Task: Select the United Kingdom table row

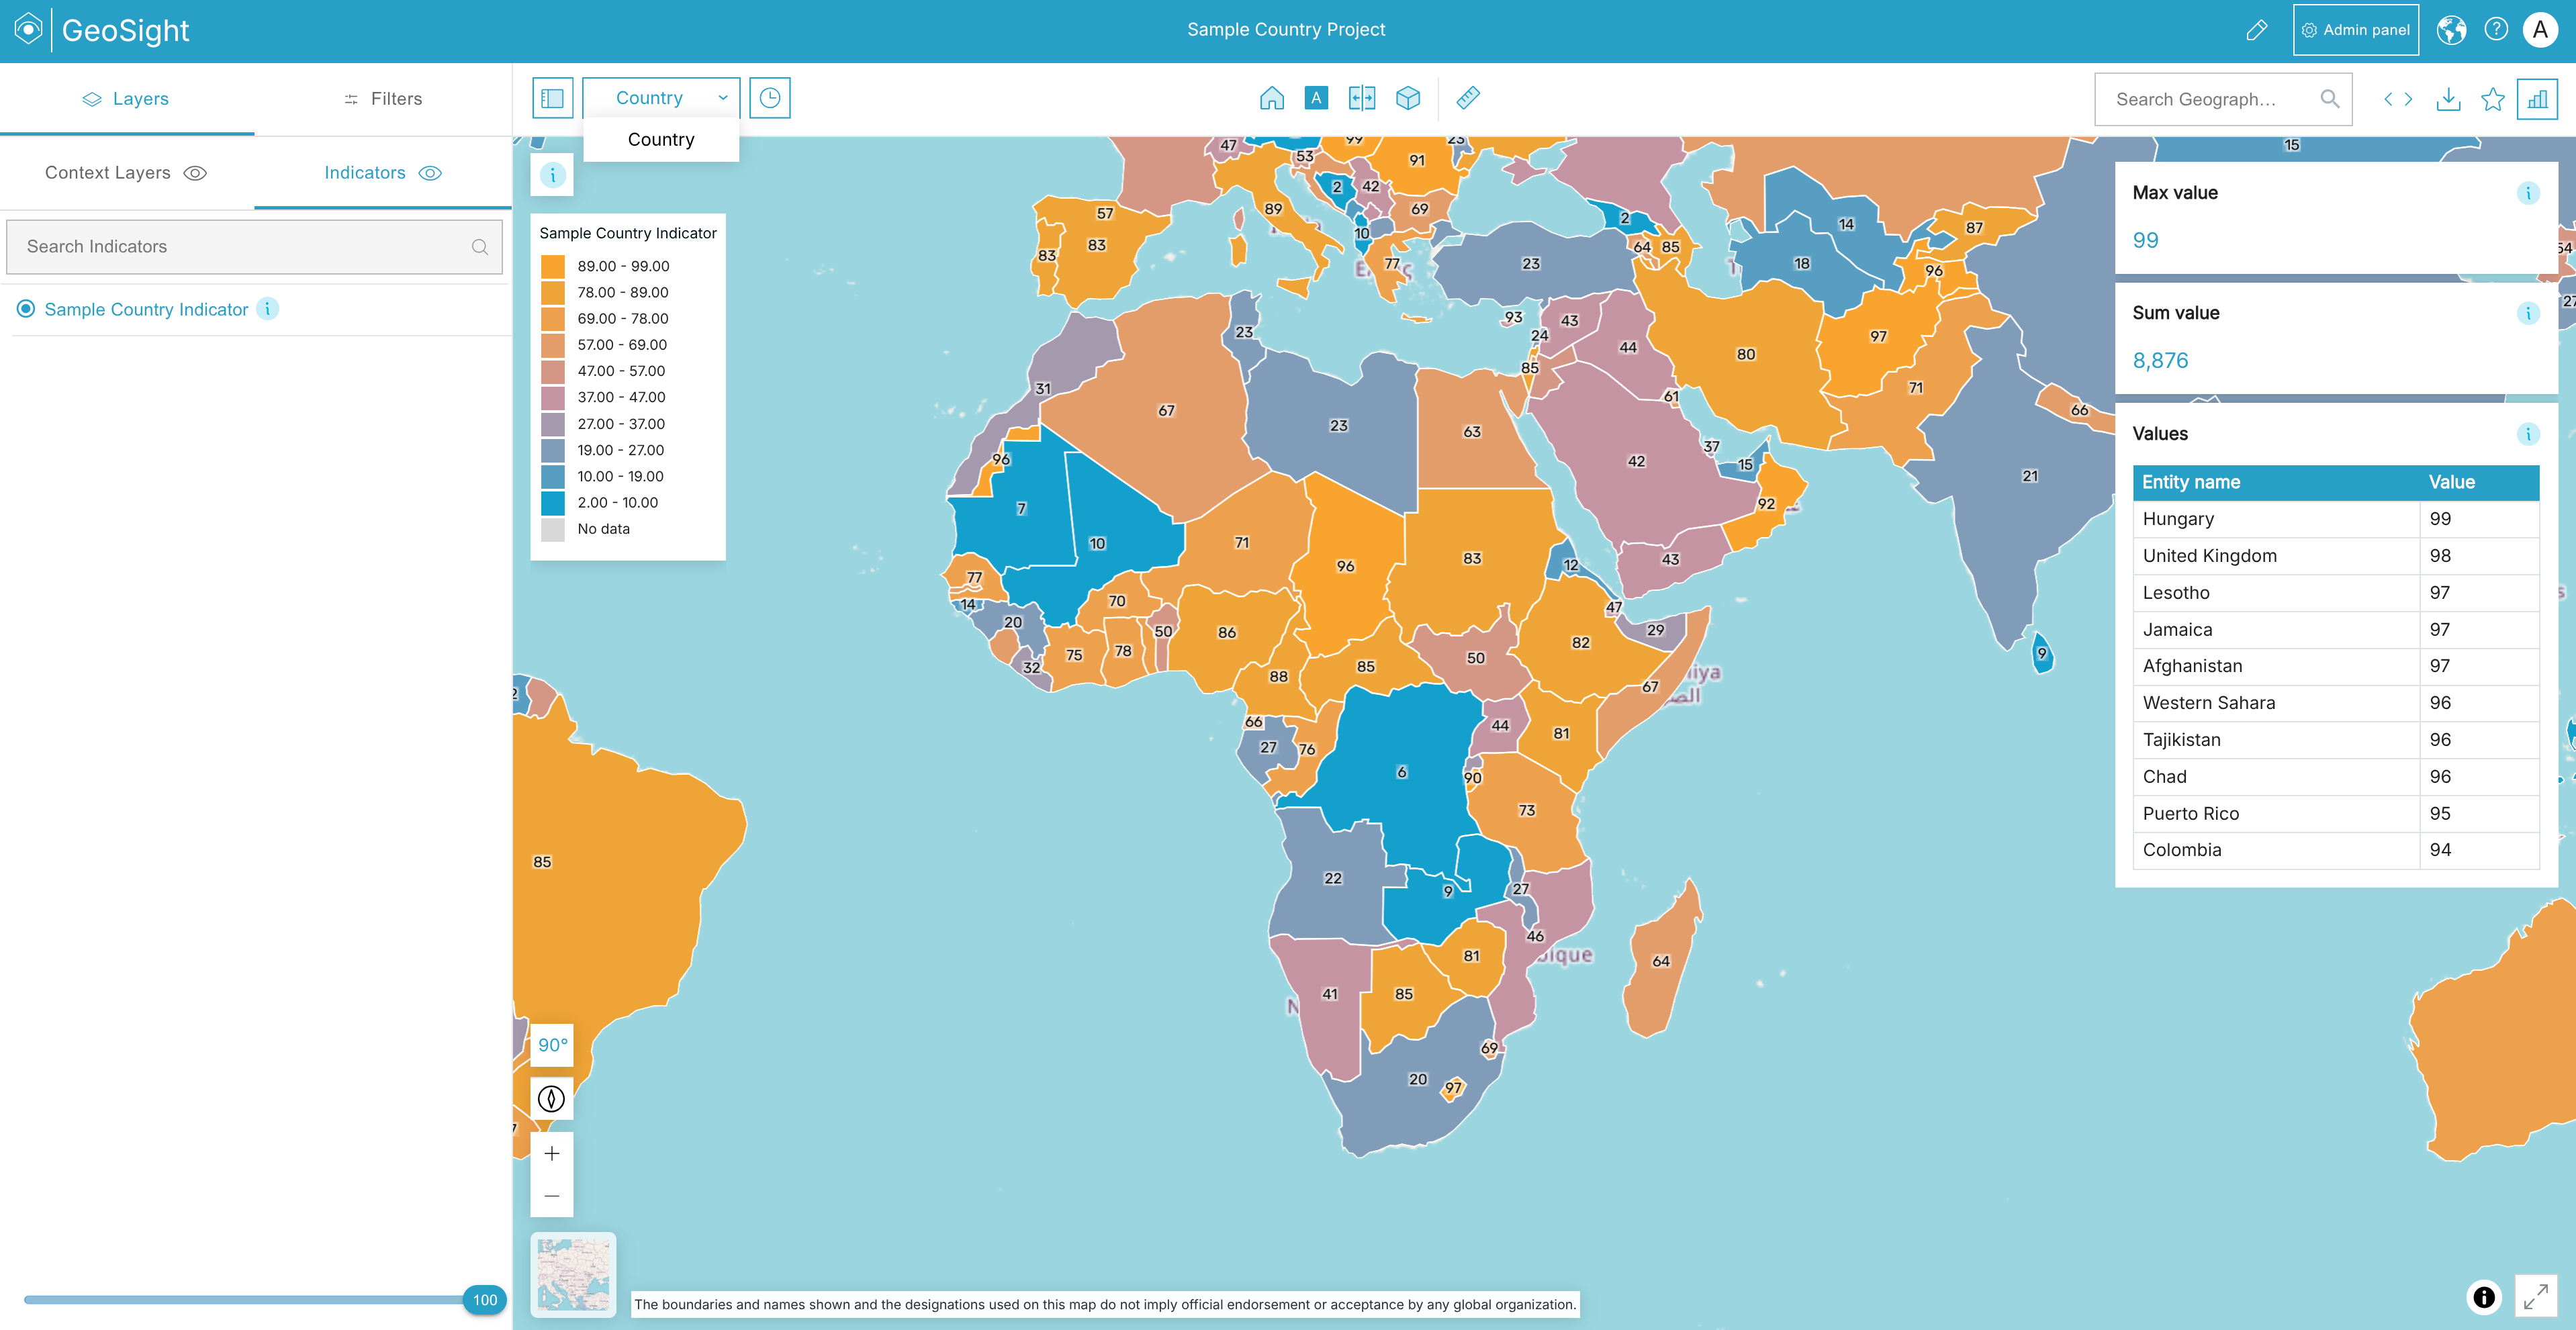Action: coord(2336,556)
